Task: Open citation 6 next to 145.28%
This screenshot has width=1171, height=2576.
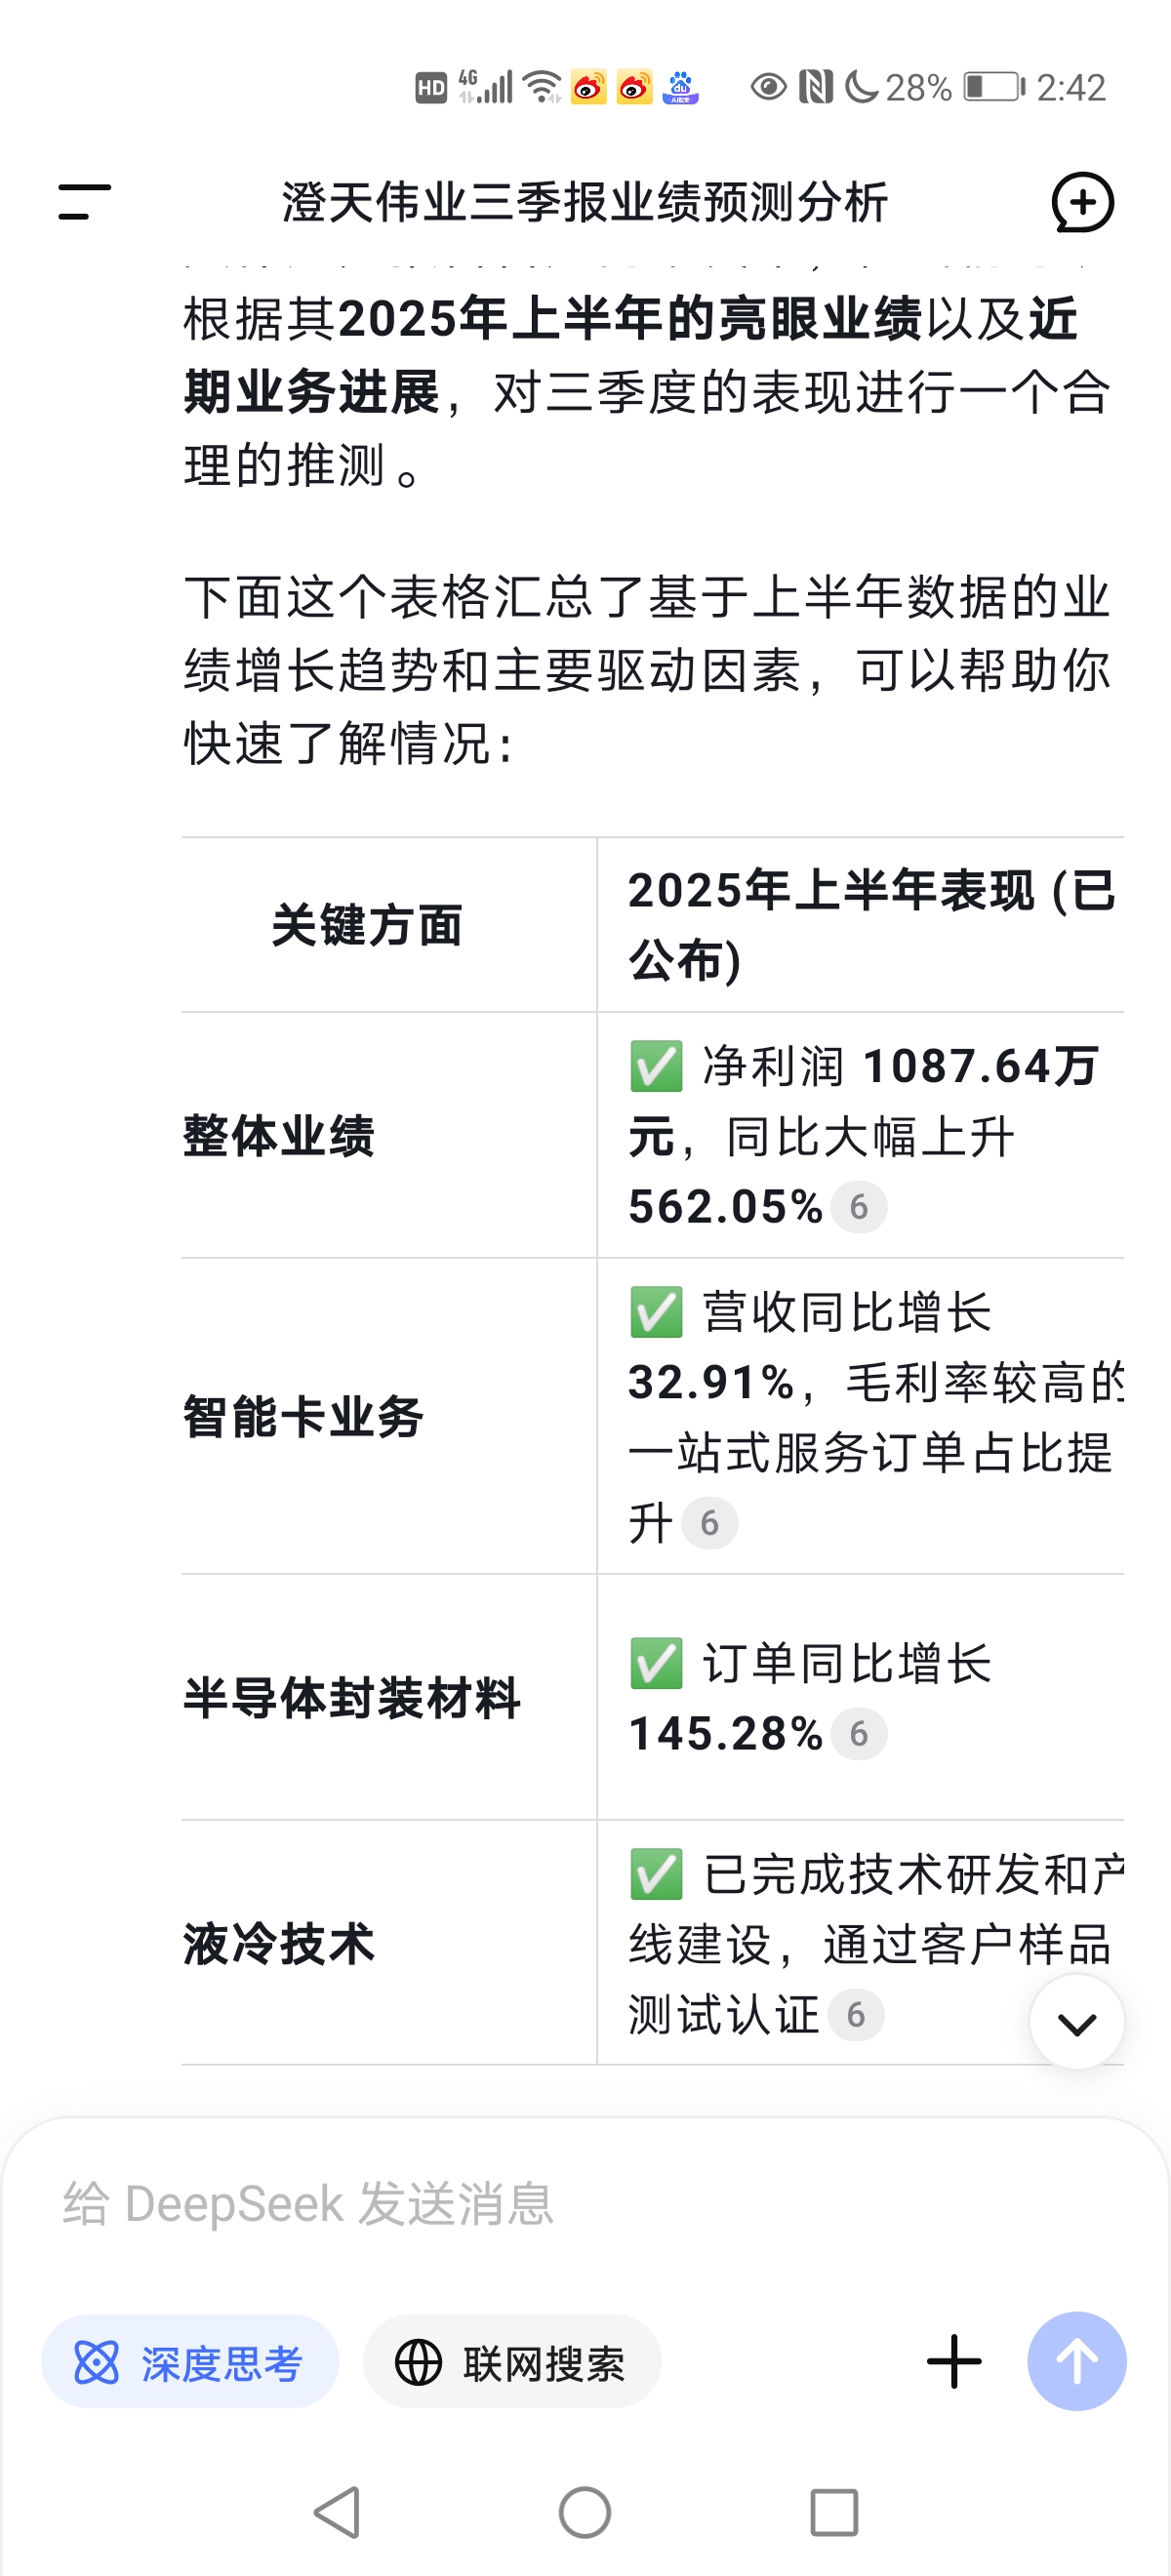Action: [859, 1733]
